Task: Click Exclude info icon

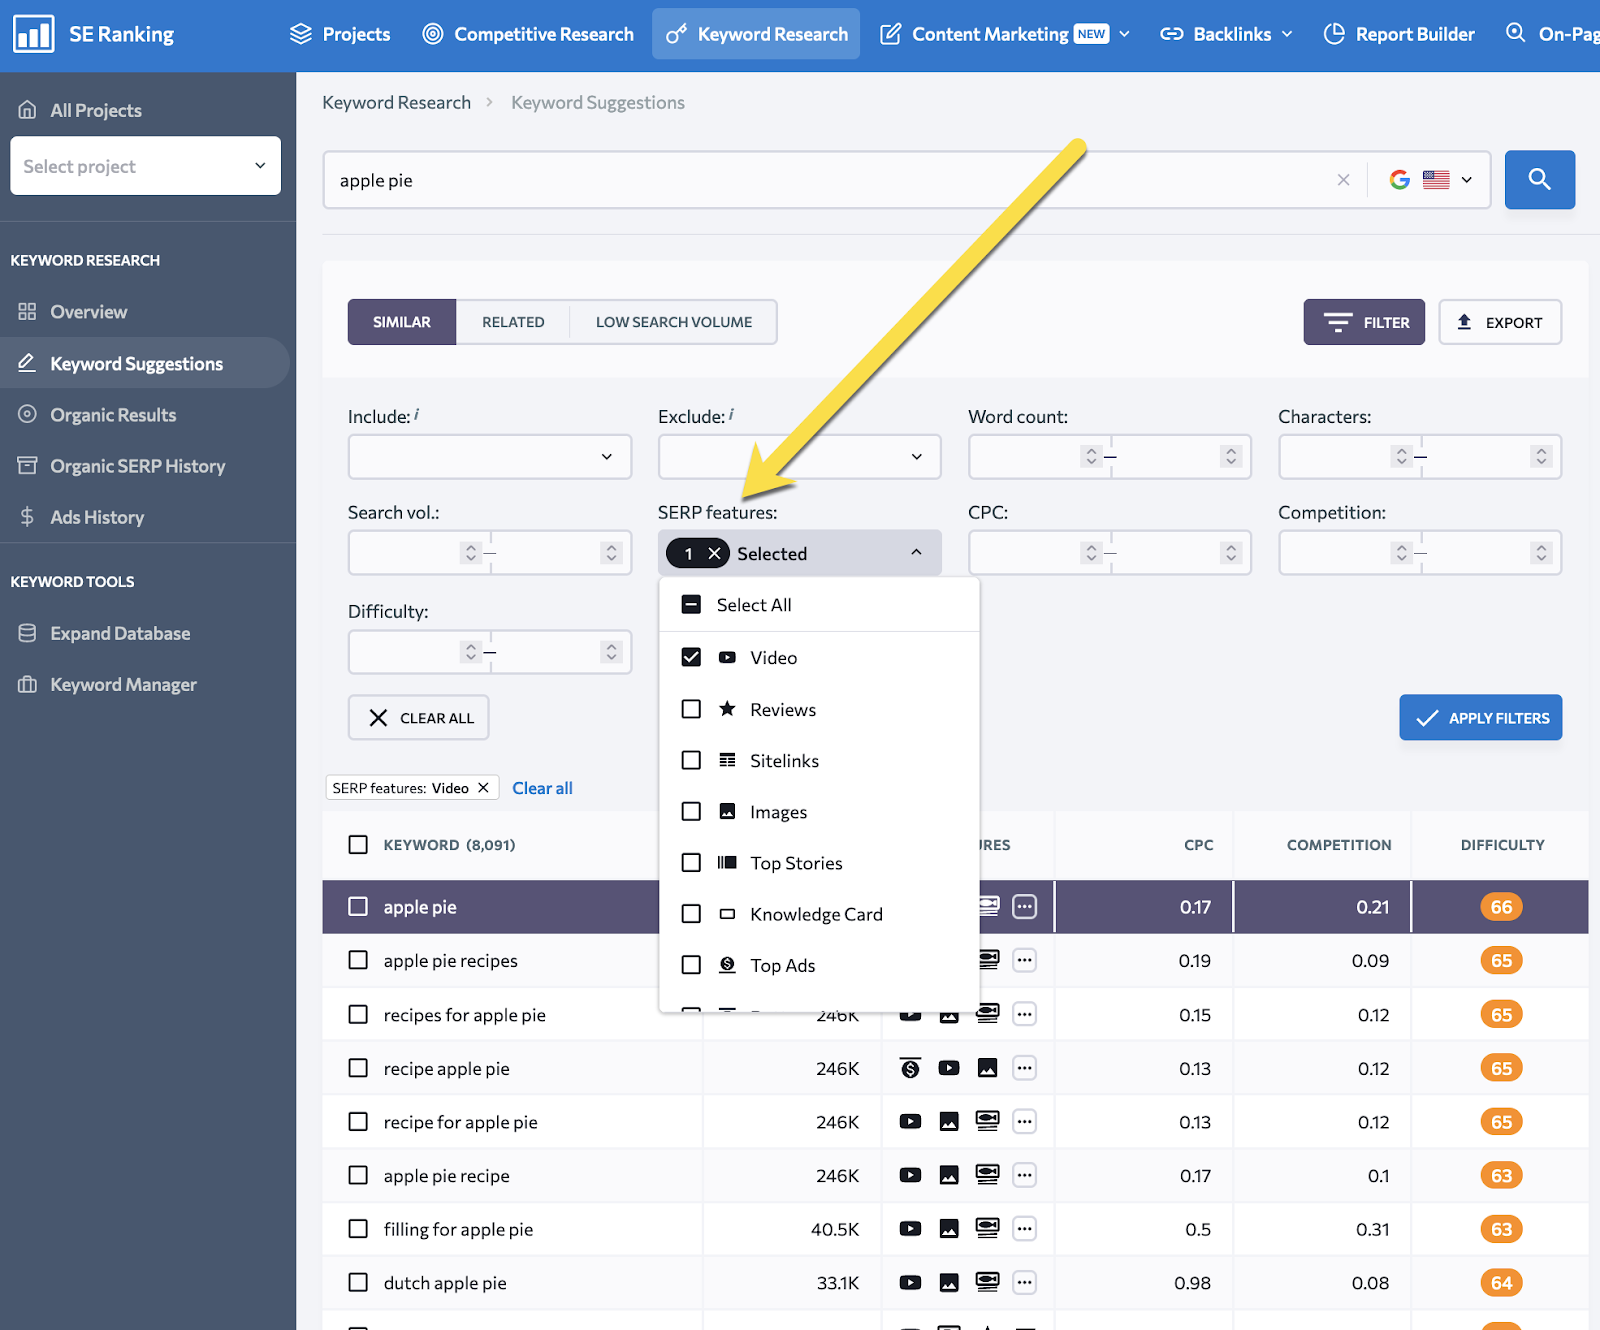Action: pyautogui.click(x=731, y=414)
